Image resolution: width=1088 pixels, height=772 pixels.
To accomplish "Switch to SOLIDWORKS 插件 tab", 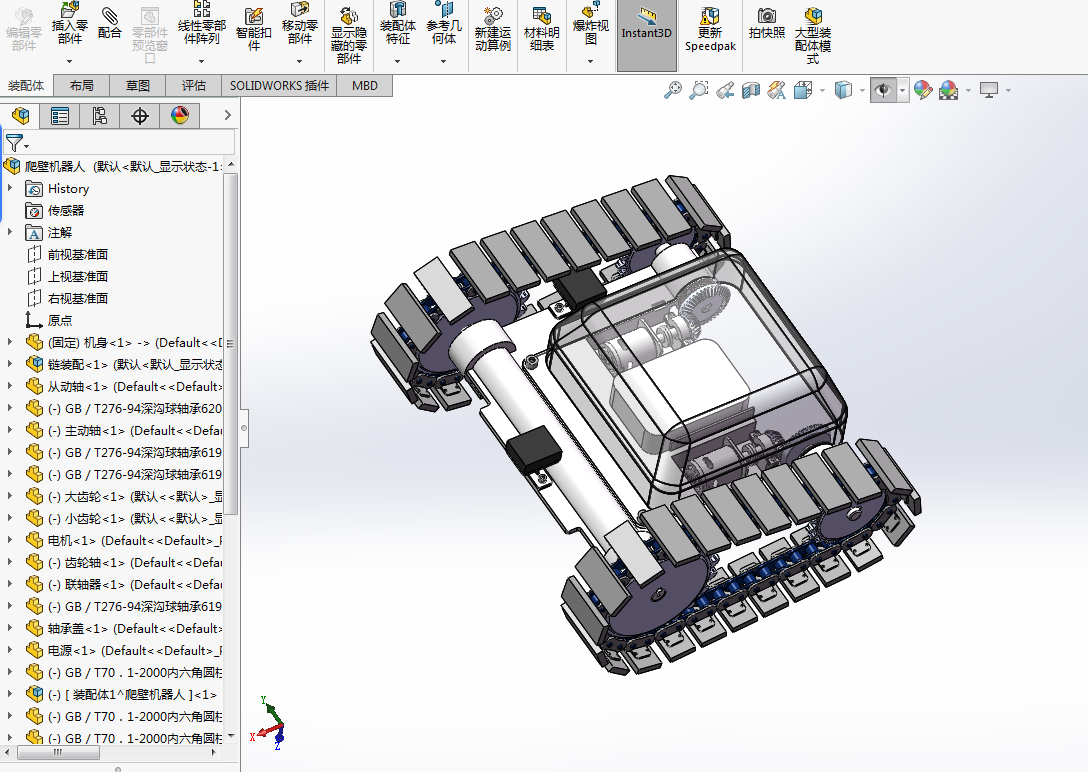I will pos(279,85).
